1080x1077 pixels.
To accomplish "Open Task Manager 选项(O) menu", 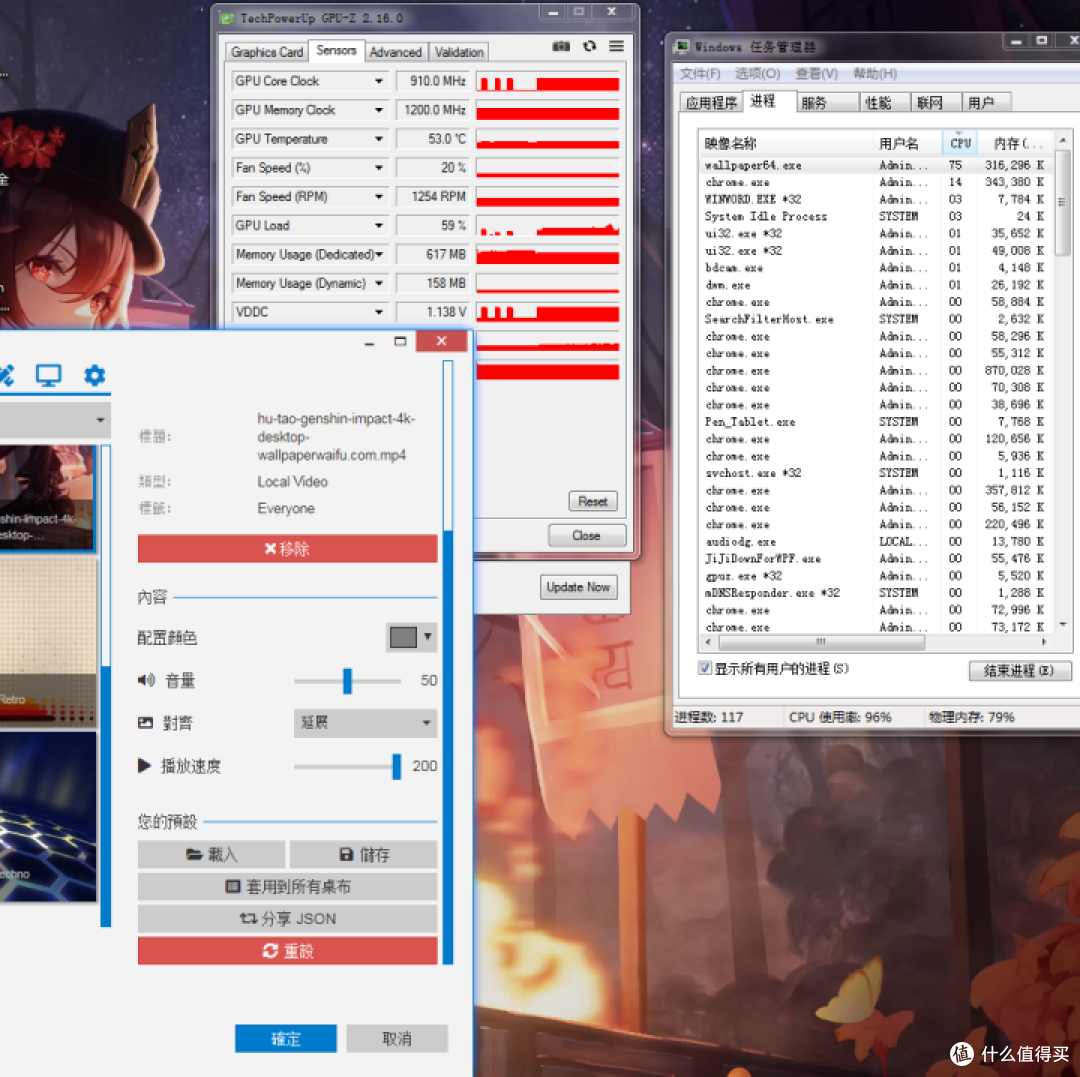I will click(758, 74).
